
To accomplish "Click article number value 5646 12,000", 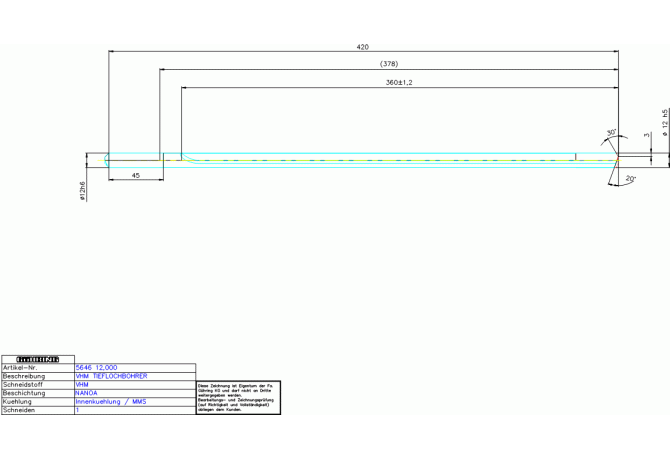I will [x=96, y=368].
